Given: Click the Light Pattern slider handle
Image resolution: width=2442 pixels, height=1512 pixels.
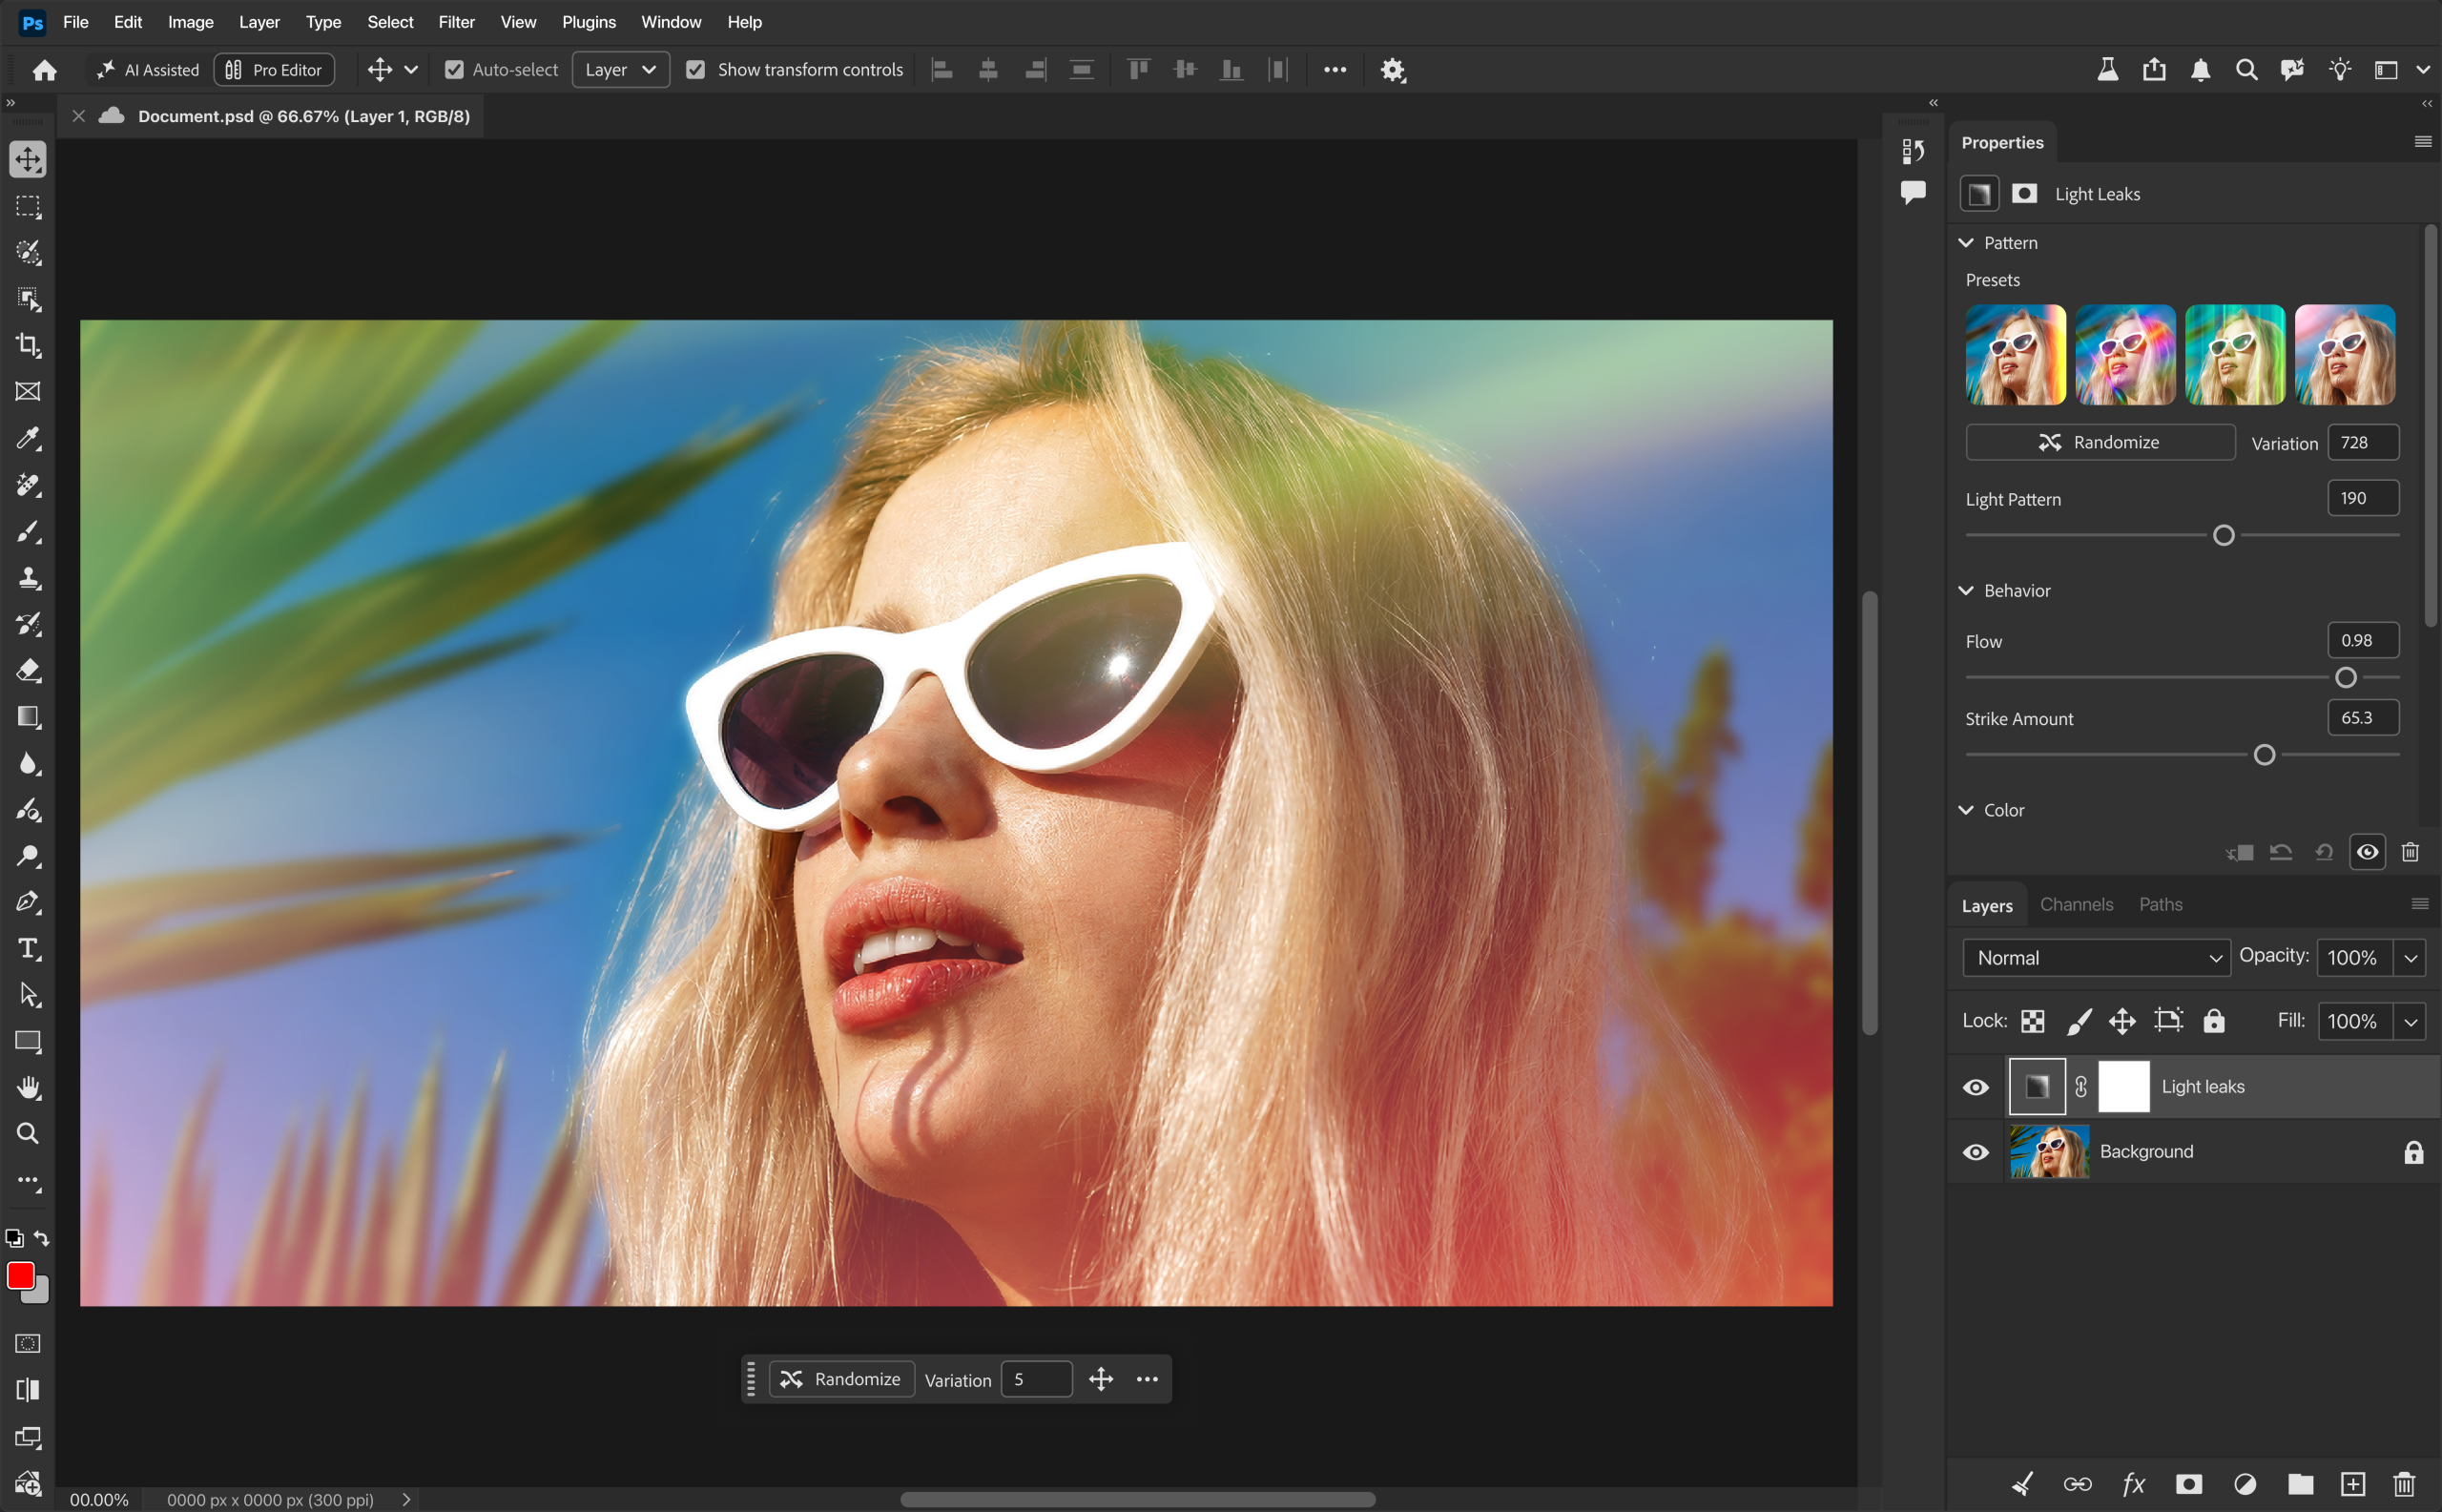Looking at the screenshot, I should 2223,536.
